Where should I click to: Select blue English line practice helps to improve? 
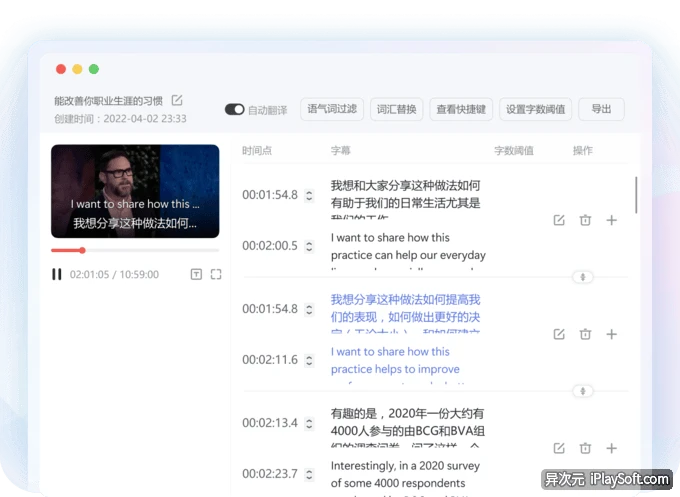pyautogui.click(x=395, y=369)
